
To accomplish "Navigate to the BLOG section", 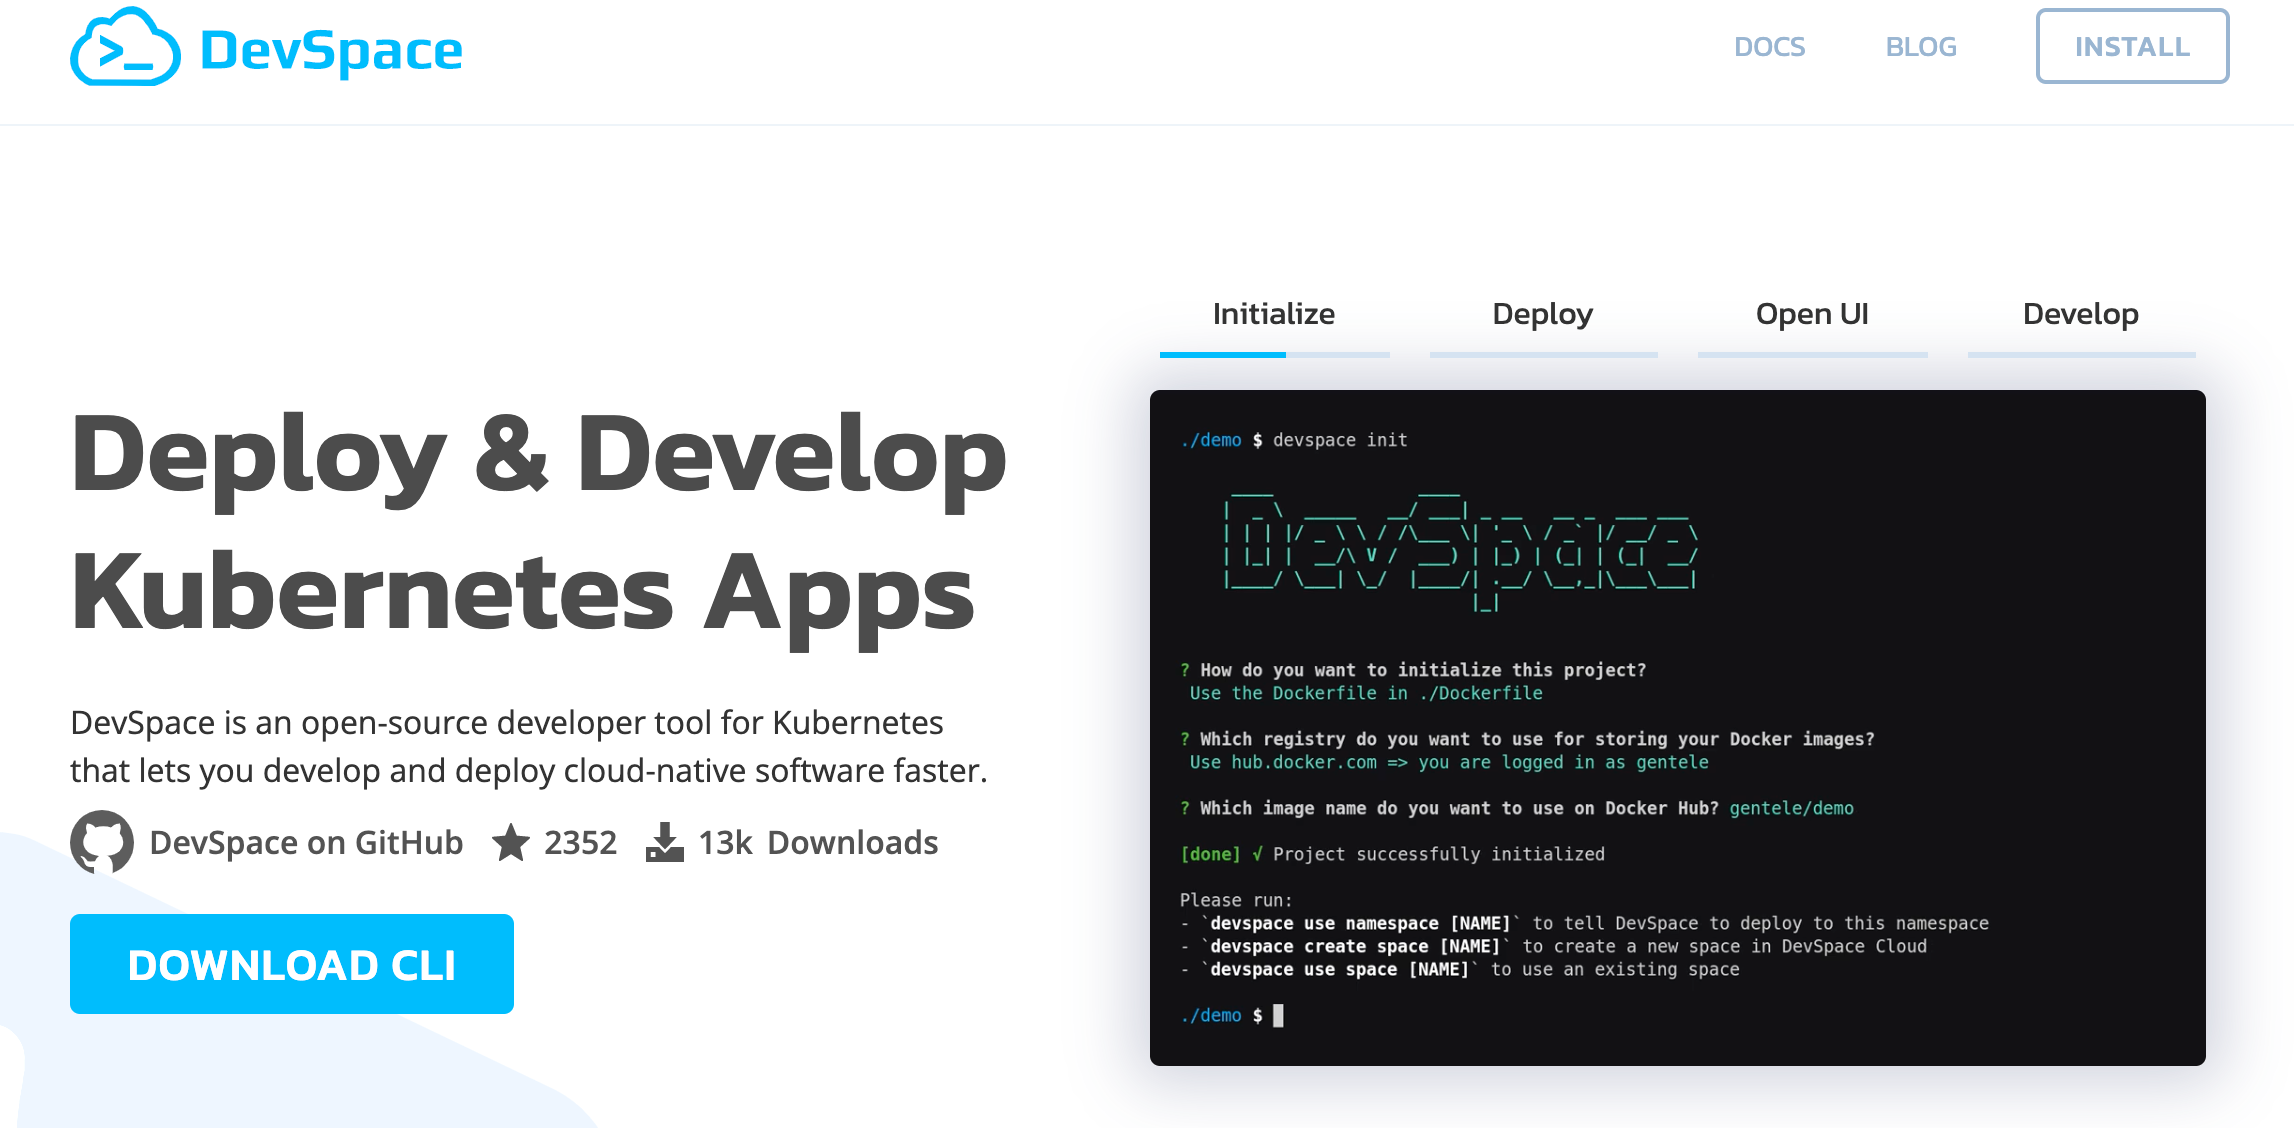I will (x=1921, y=46).
